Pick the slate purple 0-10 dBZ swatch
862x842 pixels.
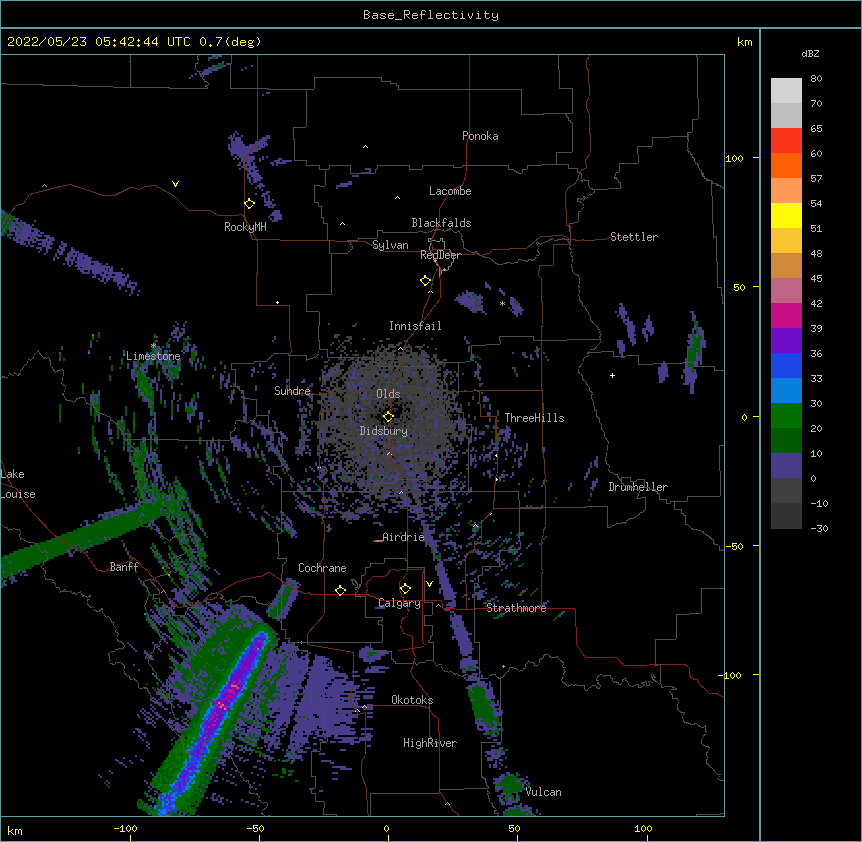[x=786, y=466]
